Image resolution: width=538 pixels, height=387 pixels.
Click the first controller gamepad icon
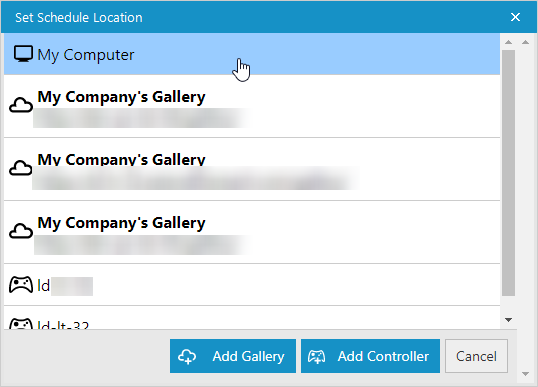pyautogui.click(x=21, y=284)
